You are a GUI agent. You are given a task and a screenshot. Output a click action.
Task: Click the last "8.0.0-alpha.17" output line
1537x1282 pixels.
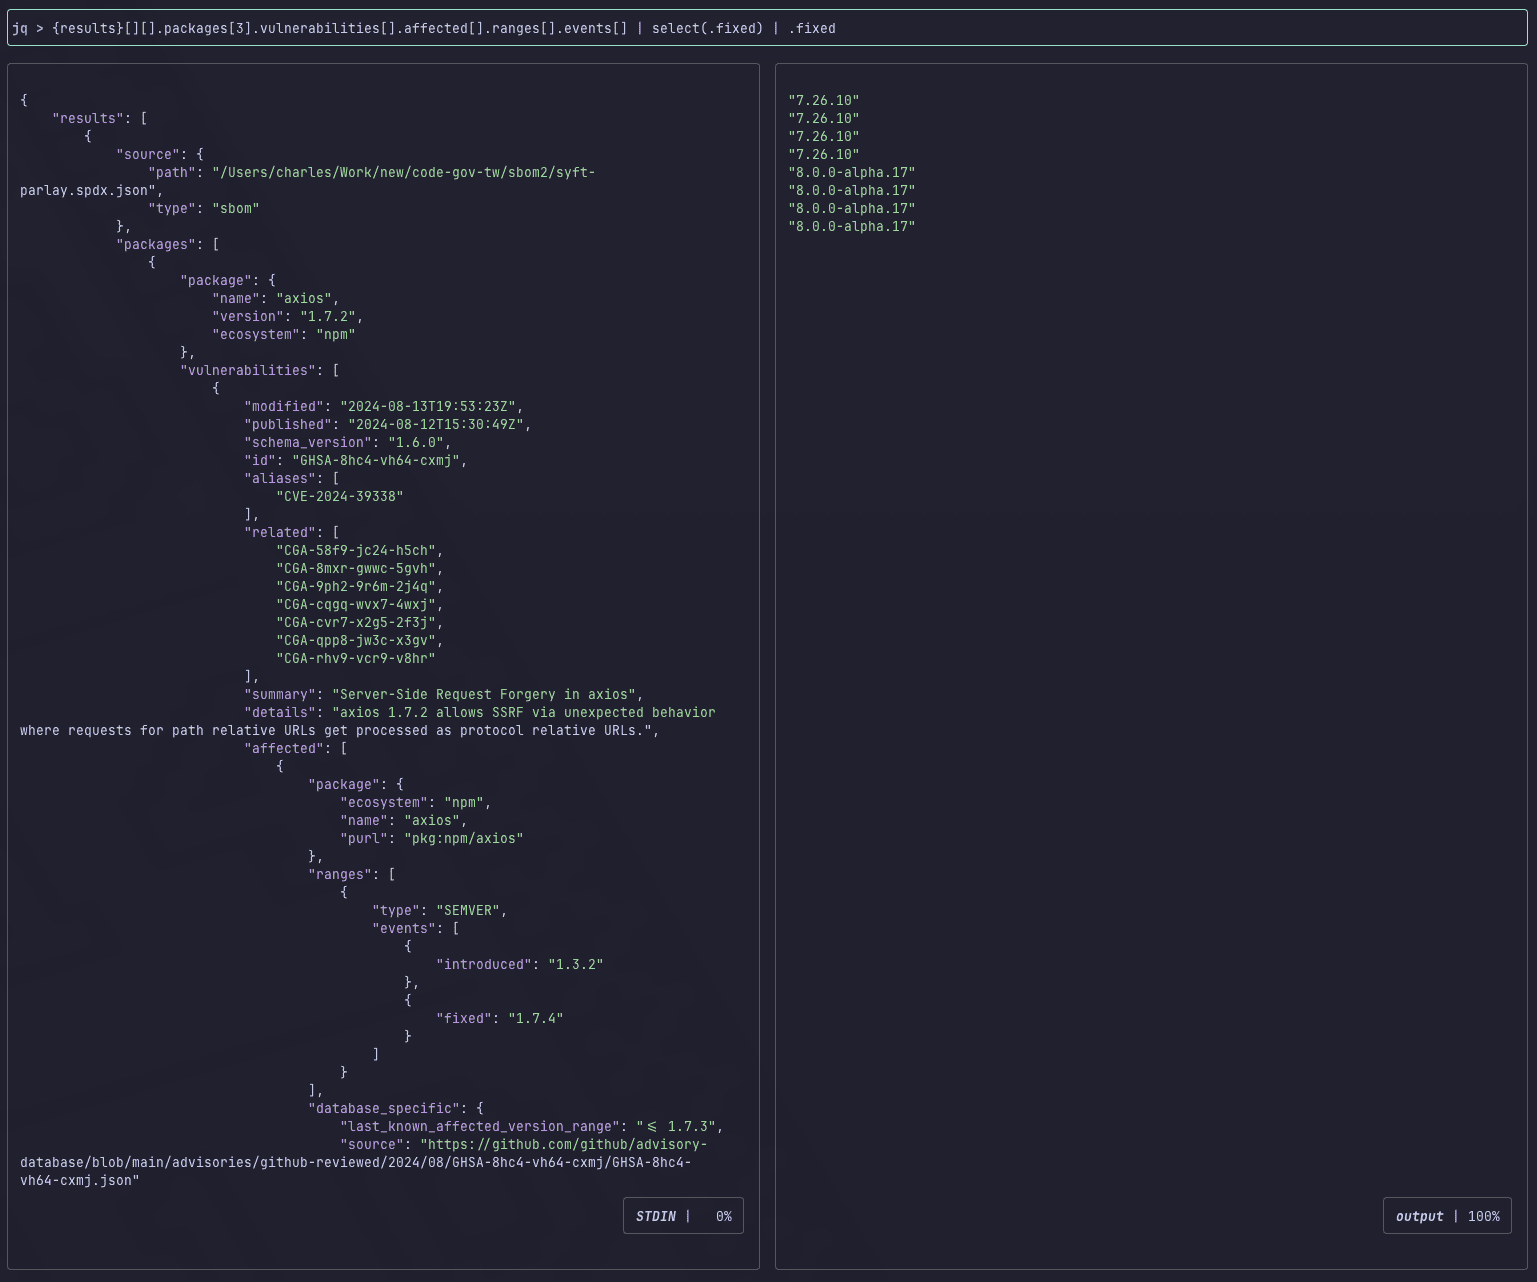(852, 226)
